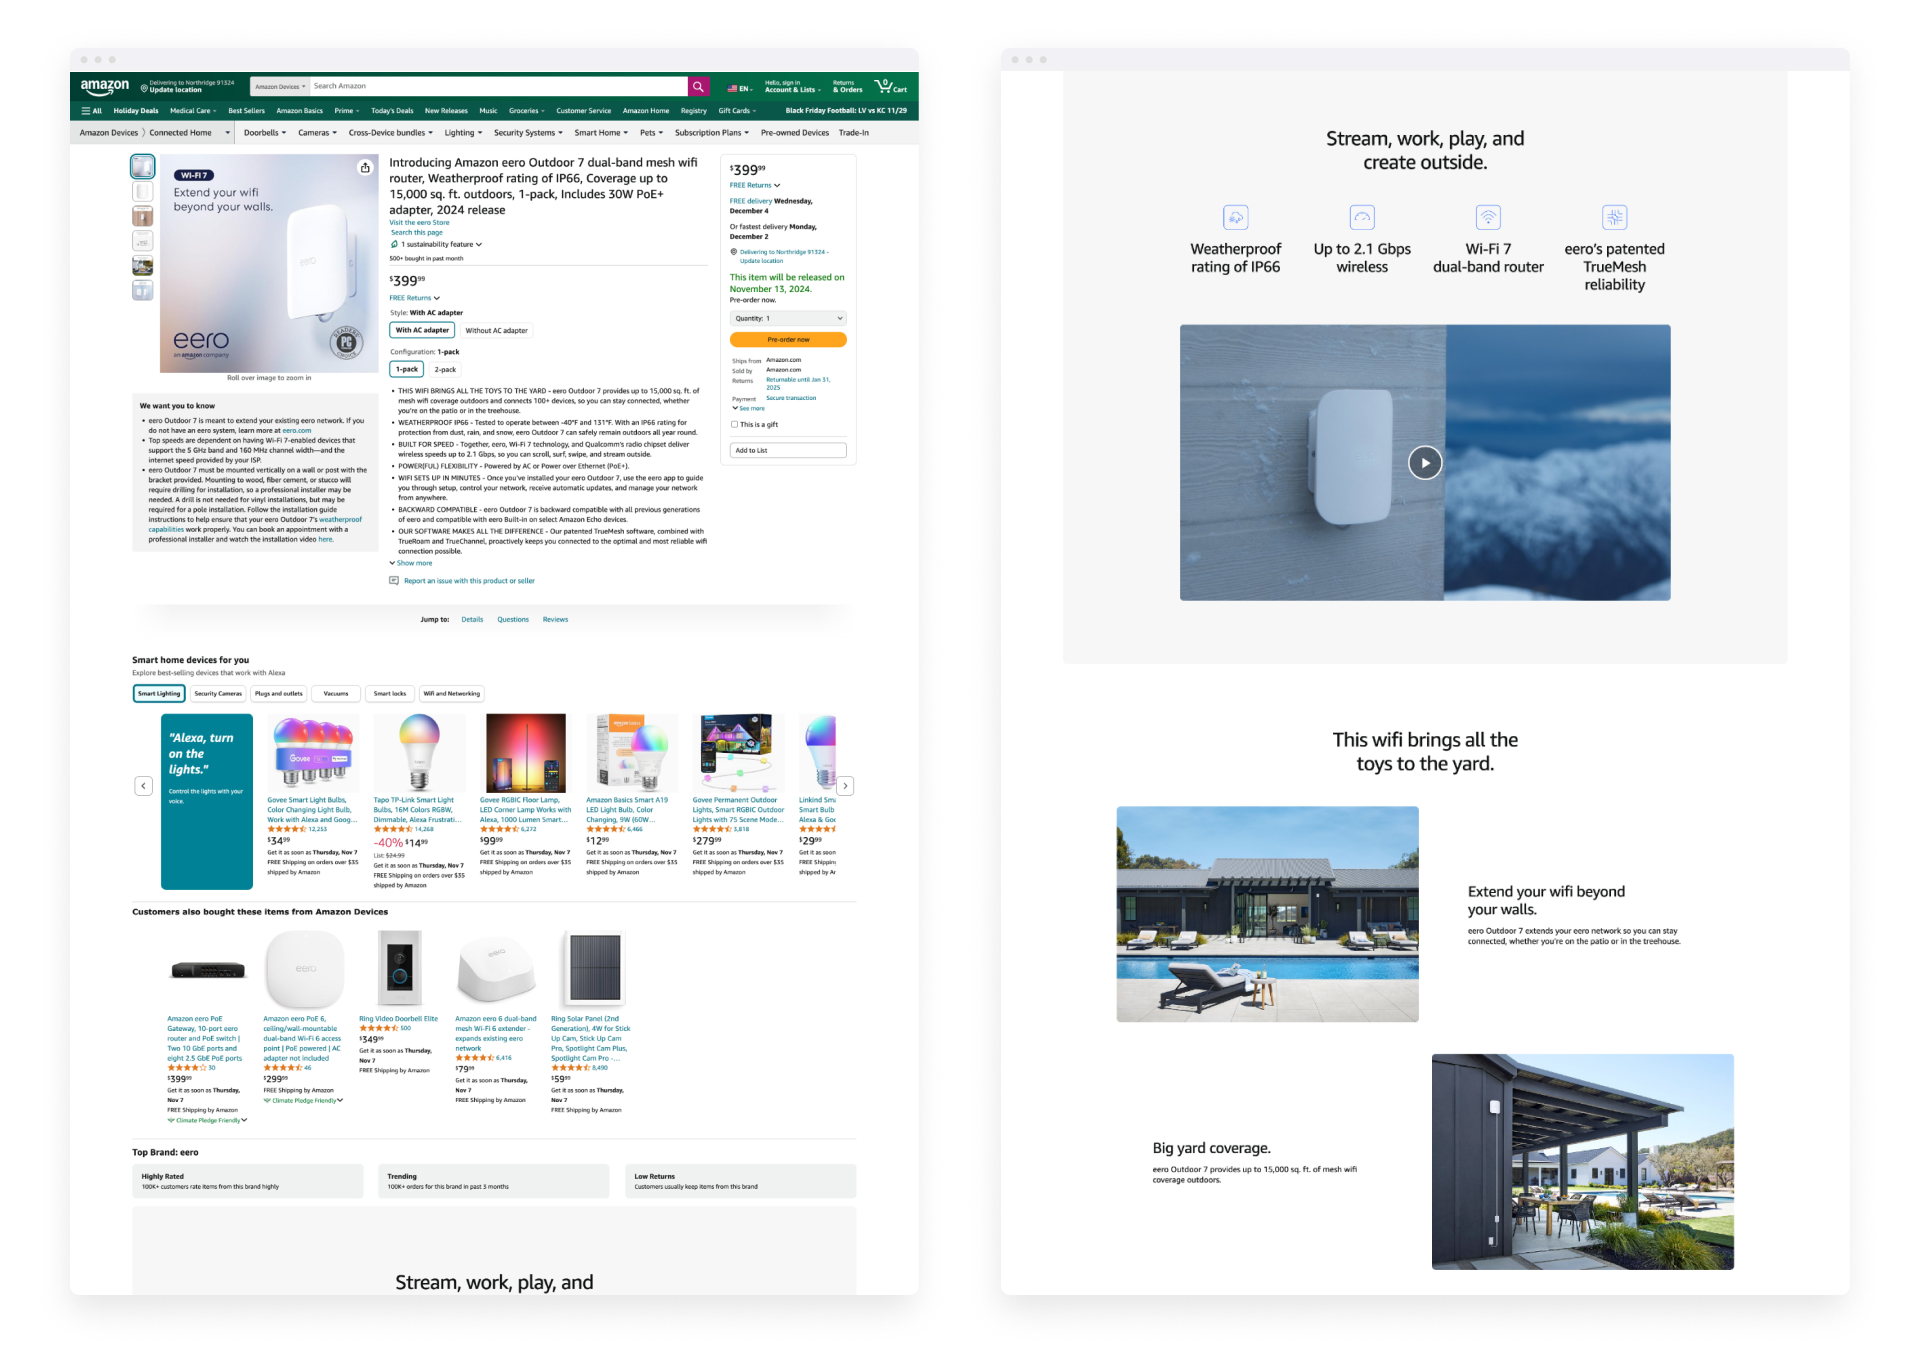1920x1364 pixels.
Task: Expand the Subscription Plans menu
Action: [712, 133]
